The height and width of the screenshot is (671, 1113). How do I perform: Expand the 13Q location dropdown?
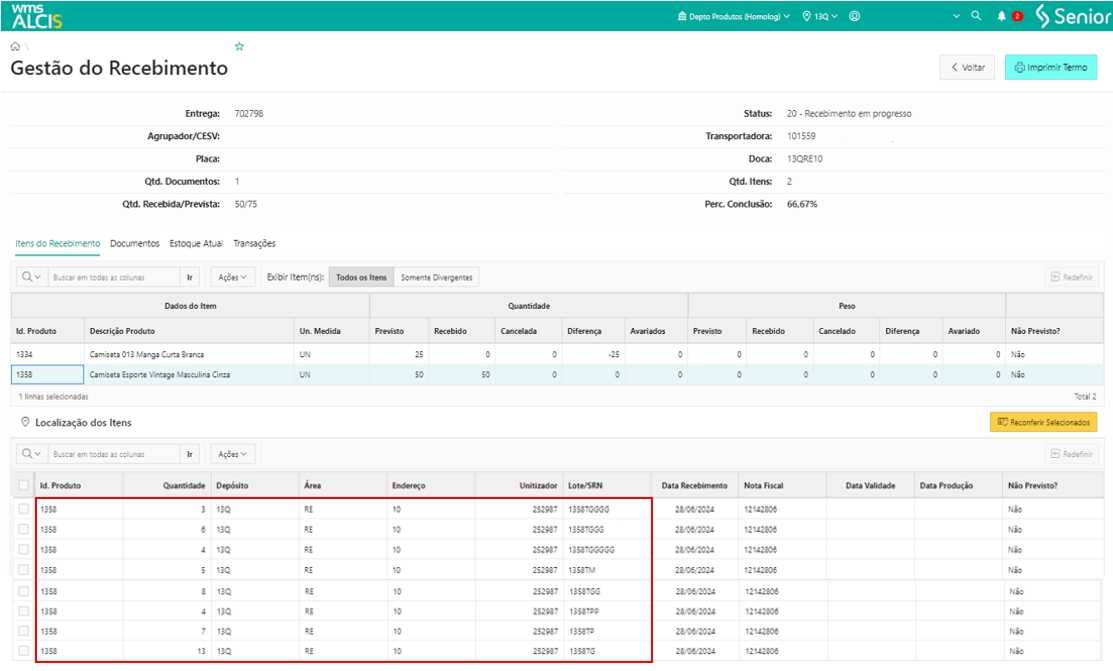820,16
